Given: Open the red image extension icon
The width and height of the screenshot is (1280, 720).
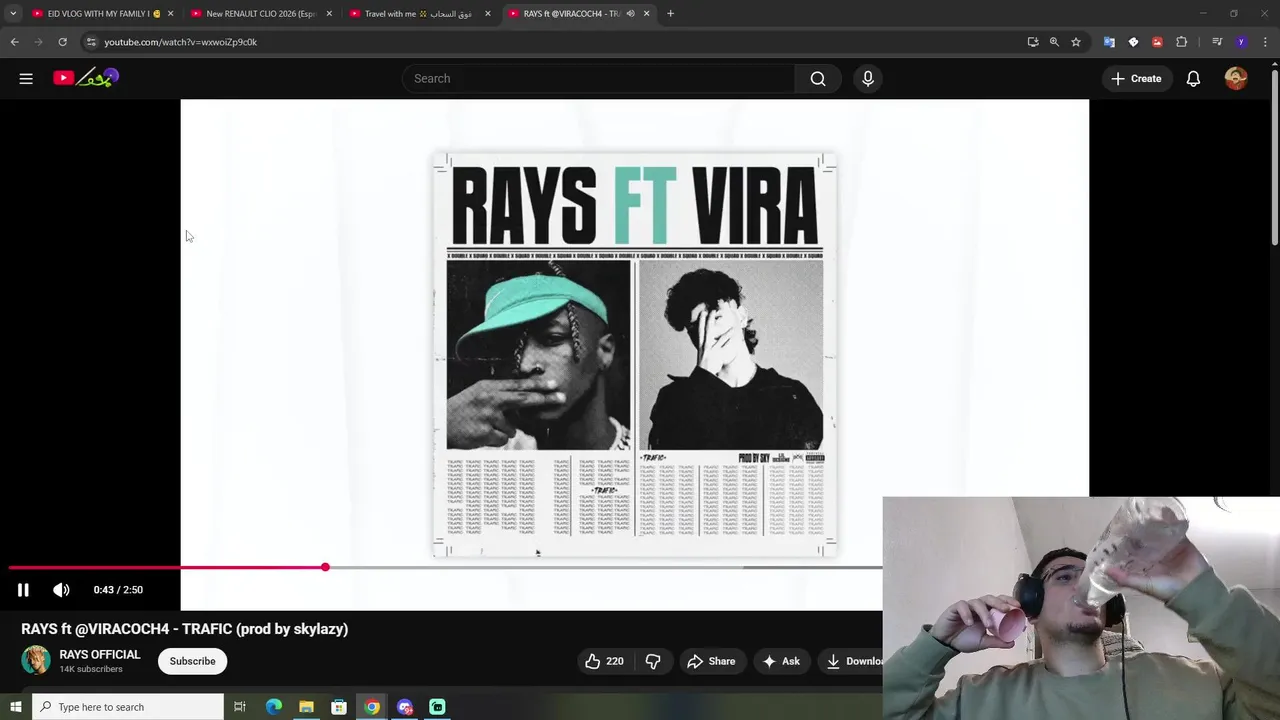Looking at the screenshot, I should coord(1157,42).
